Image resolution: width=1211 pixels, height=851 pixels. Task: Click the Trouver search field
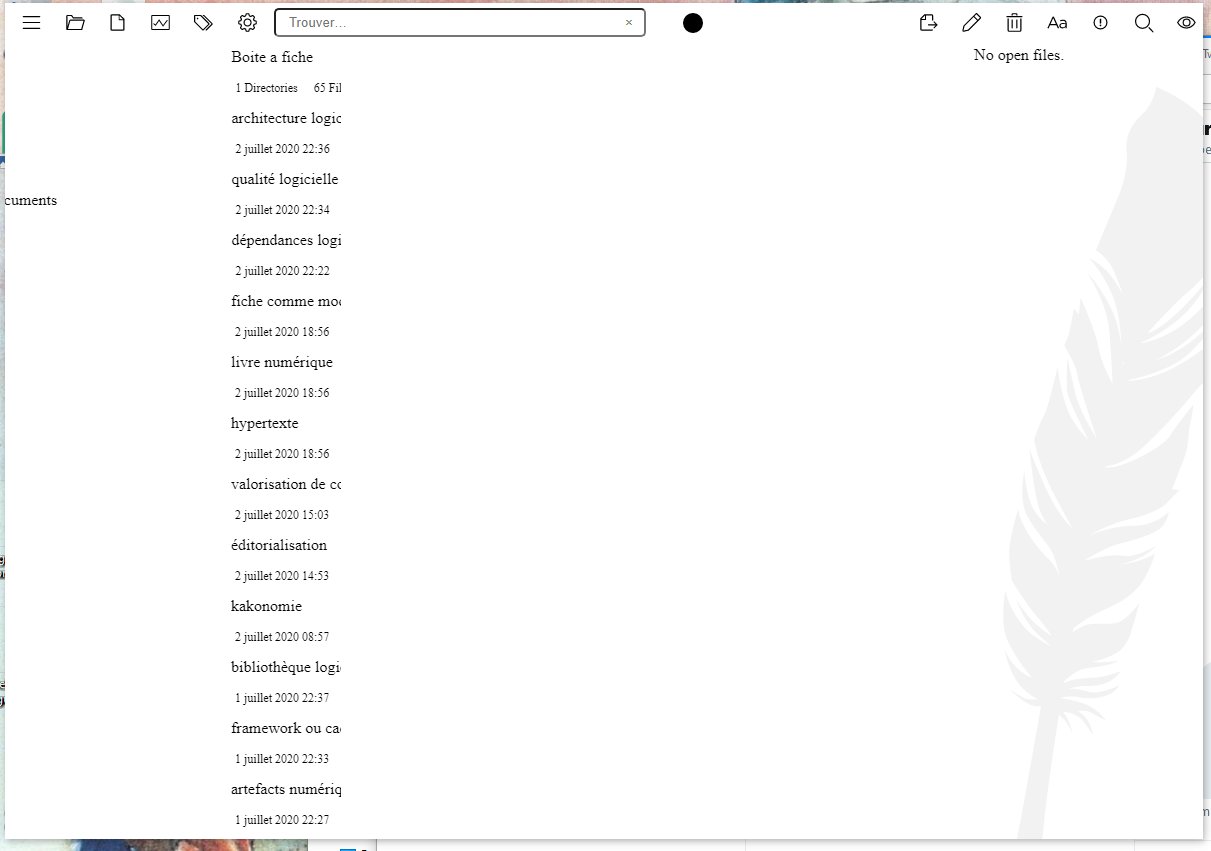point(460,22)
